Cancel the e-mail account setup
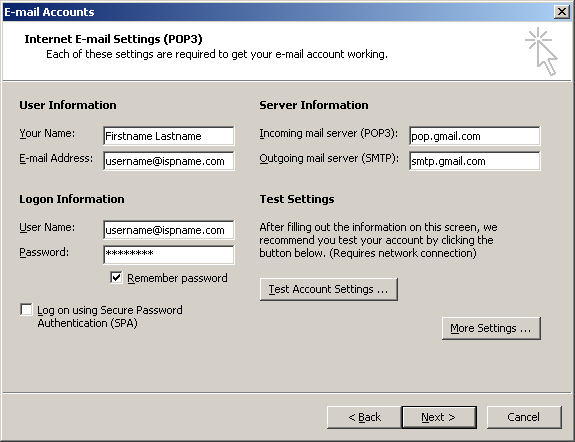Screen dimensions: 575x442 click(524, 417)
